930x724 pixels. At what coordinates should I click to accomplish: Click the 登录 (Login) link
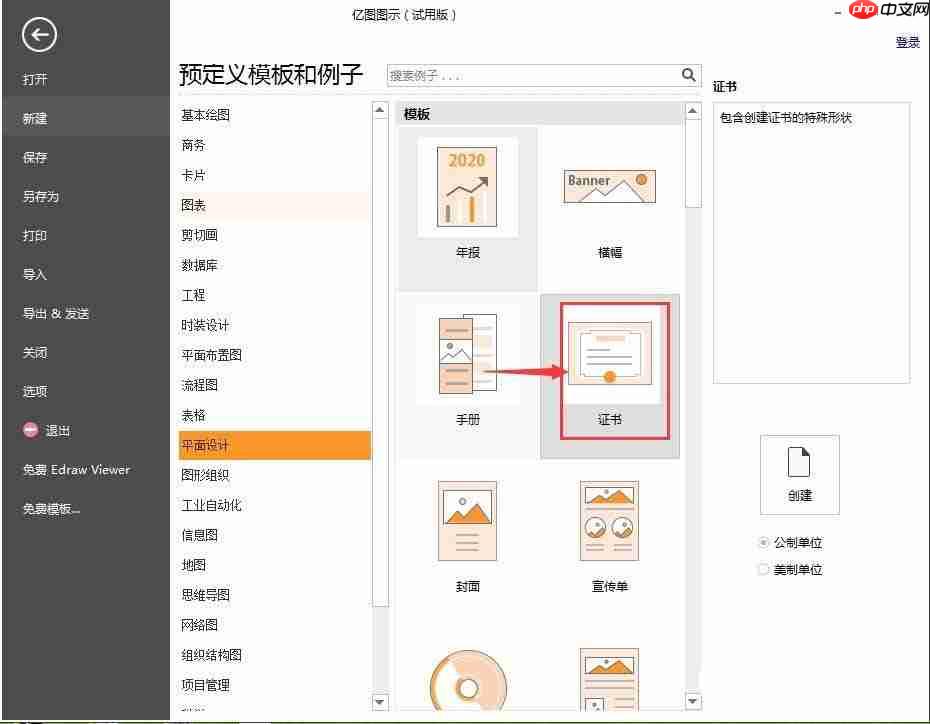point(906,42)
